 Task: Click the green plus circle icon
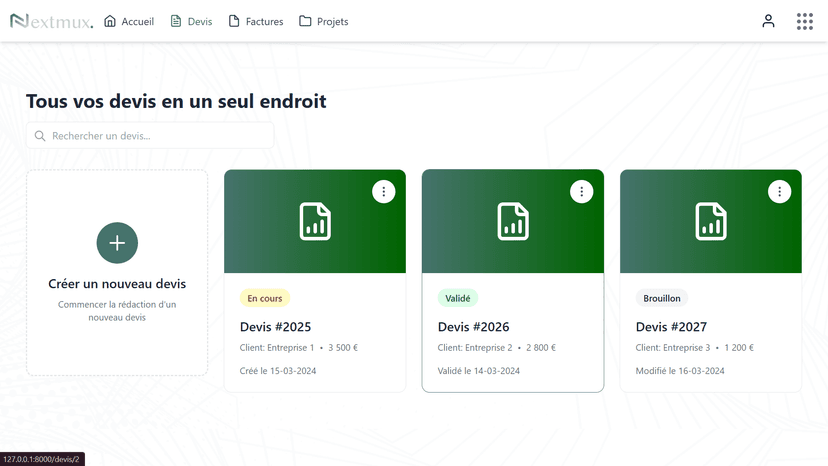pyautogui.click(x=117, y=243)
